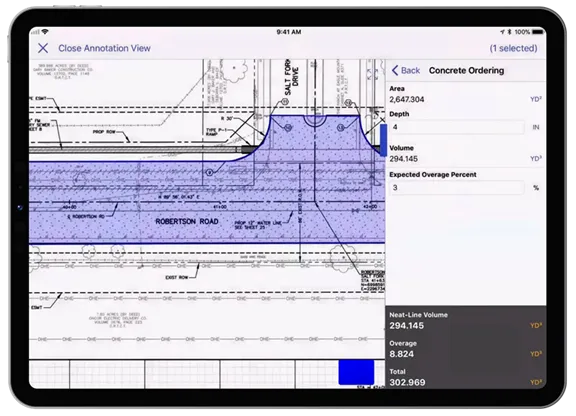This screenshot has width=576, height=416.
Task: Click the Volume field label
Action: coord(402,148)
